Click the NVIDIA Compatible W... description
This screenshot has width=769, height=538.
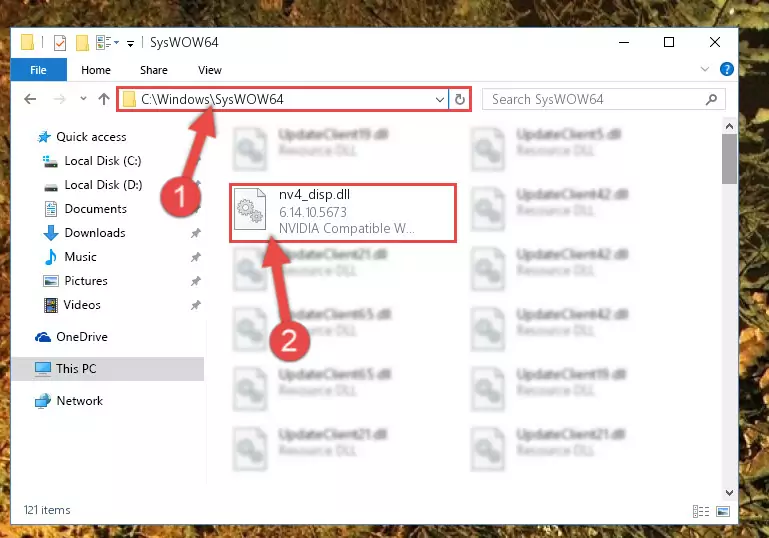tap(347, 229)
